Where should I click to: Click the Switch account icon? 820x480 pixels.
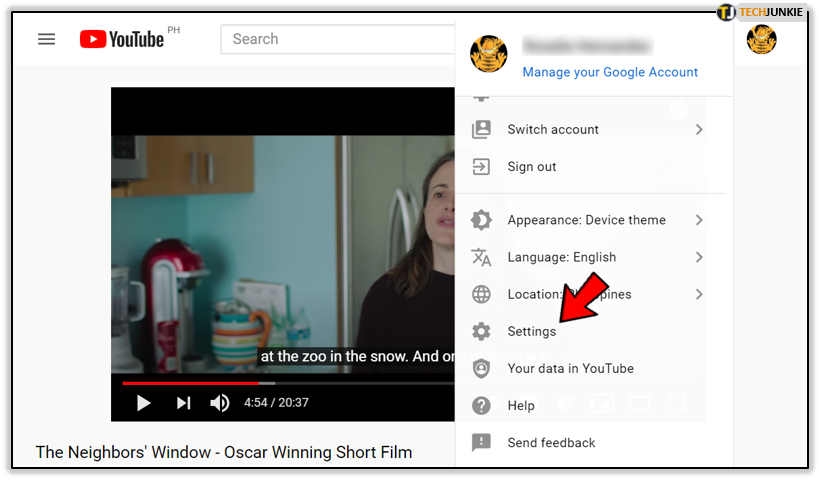tap(481, 129)
